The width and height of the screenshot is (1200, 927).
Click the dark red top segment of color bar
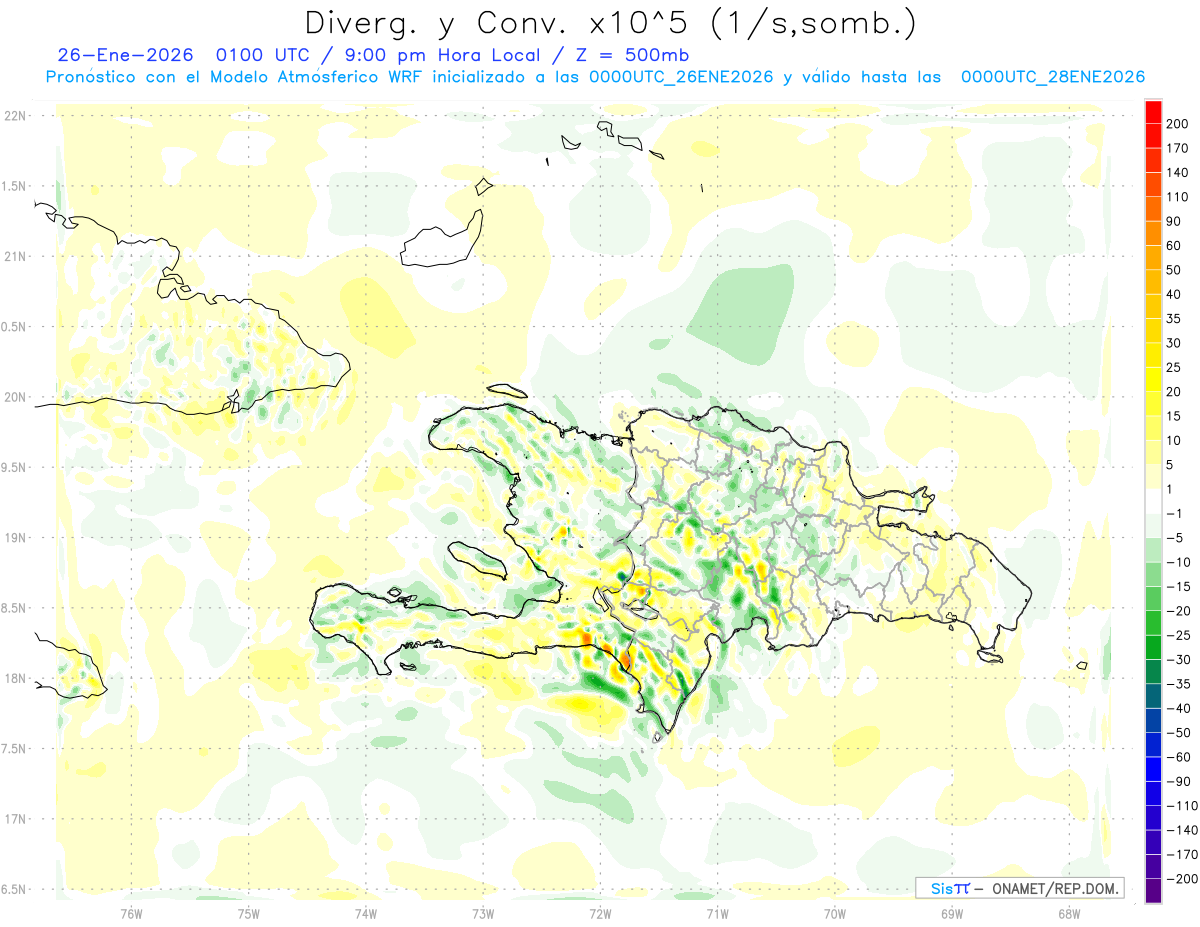click(1153, 111)
